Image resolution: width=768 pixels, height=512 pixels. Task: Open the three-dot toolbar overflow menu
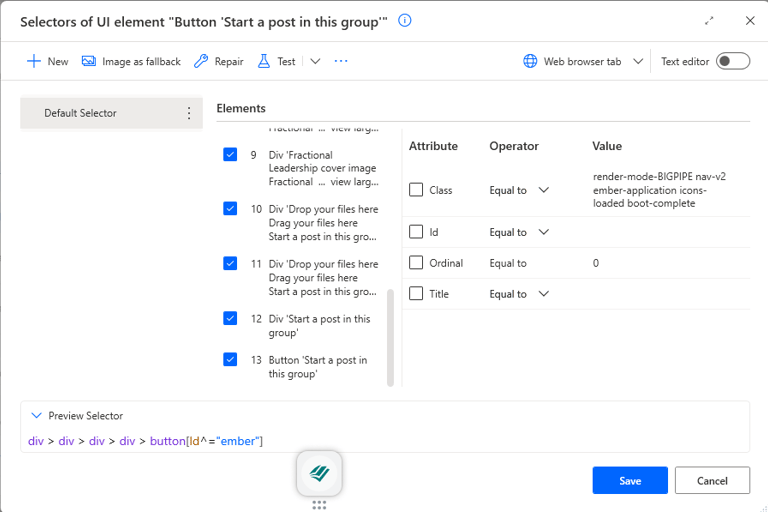(341, 61)
